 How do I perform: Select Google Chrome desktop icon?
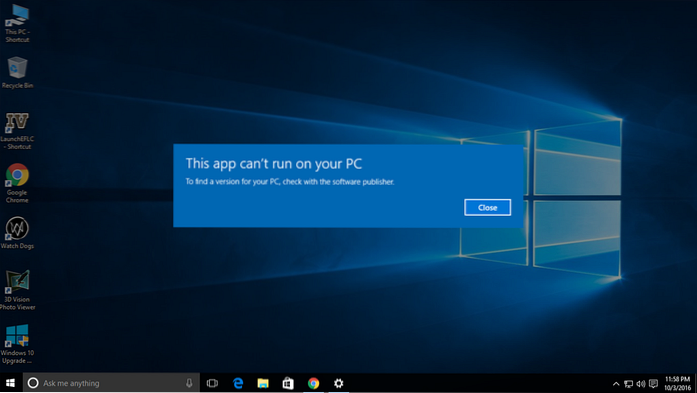point(17,184)
